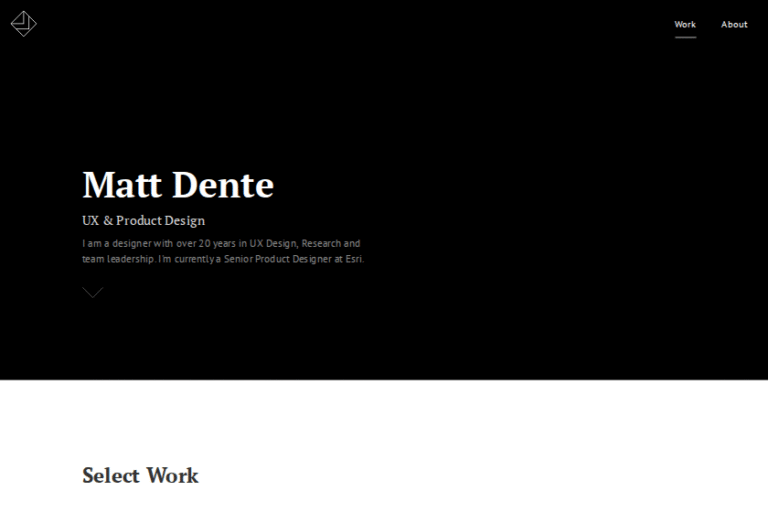Open the Work navigation tab

(x=685, y=24)
